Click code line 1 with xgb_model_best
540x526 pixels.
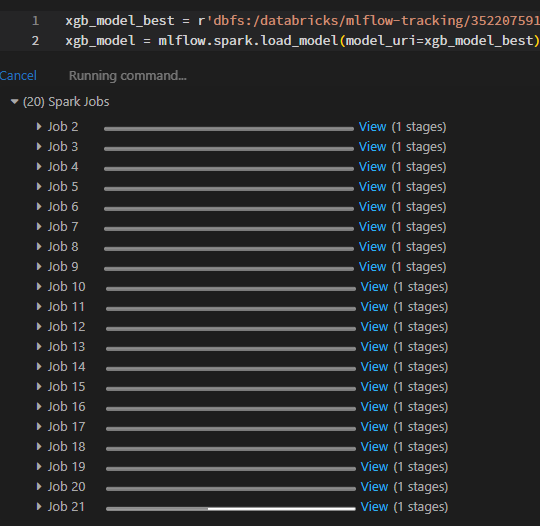click(x=303, y=21)
